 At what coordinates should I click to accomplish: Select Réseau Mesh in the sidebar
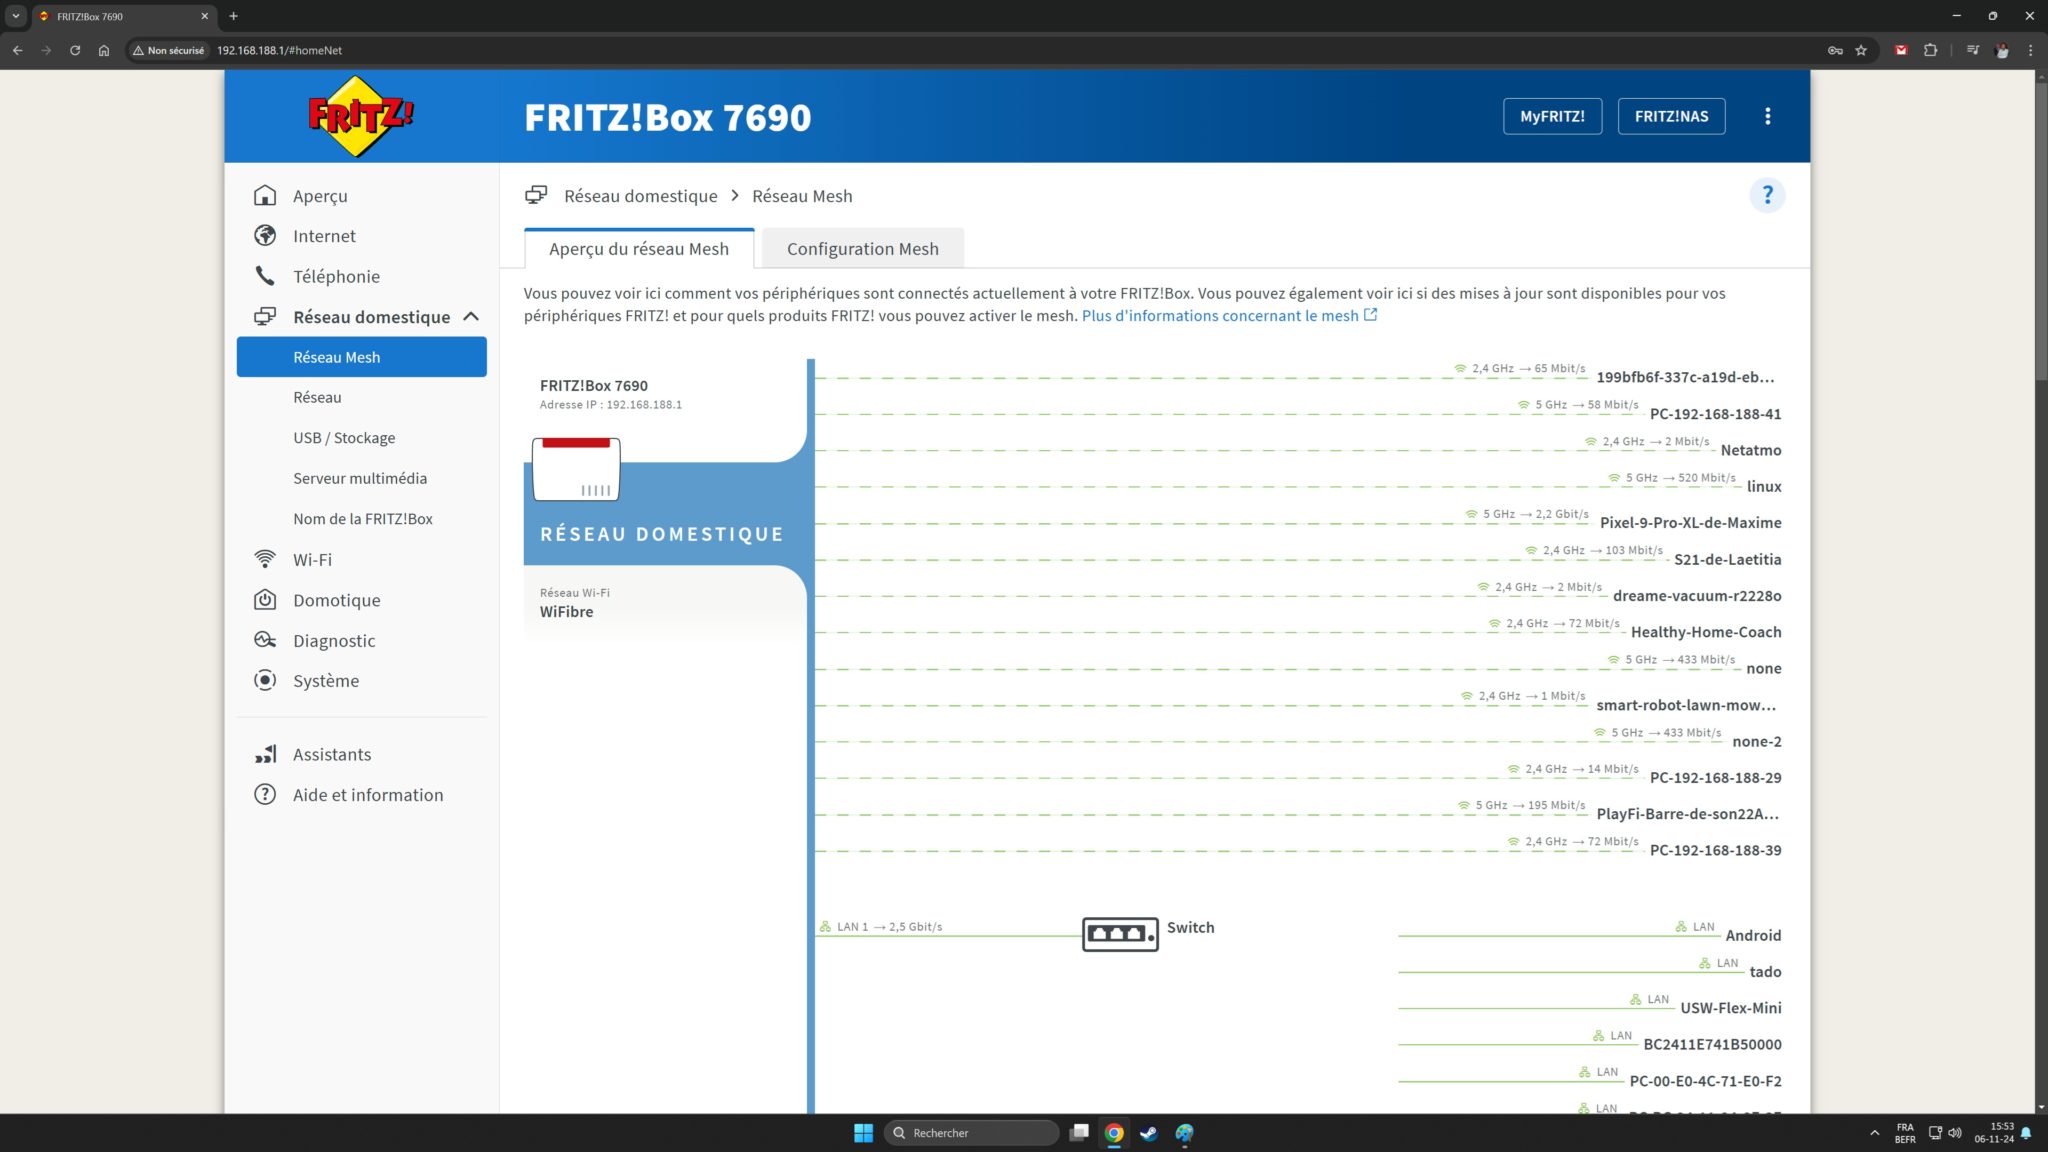pos(361,357)
